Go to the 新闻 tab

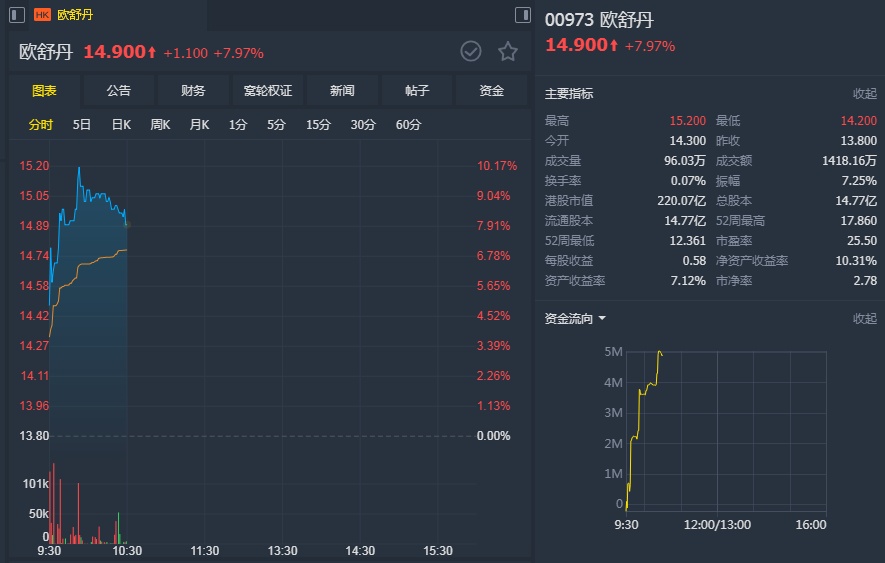tap(342, 91)
